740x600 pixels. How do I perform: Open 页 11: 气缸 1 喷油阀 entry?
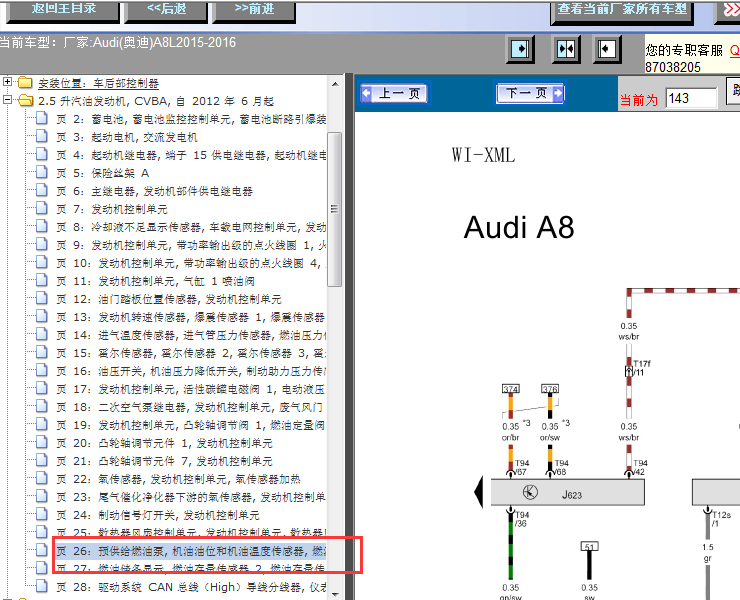click(155, 281)
